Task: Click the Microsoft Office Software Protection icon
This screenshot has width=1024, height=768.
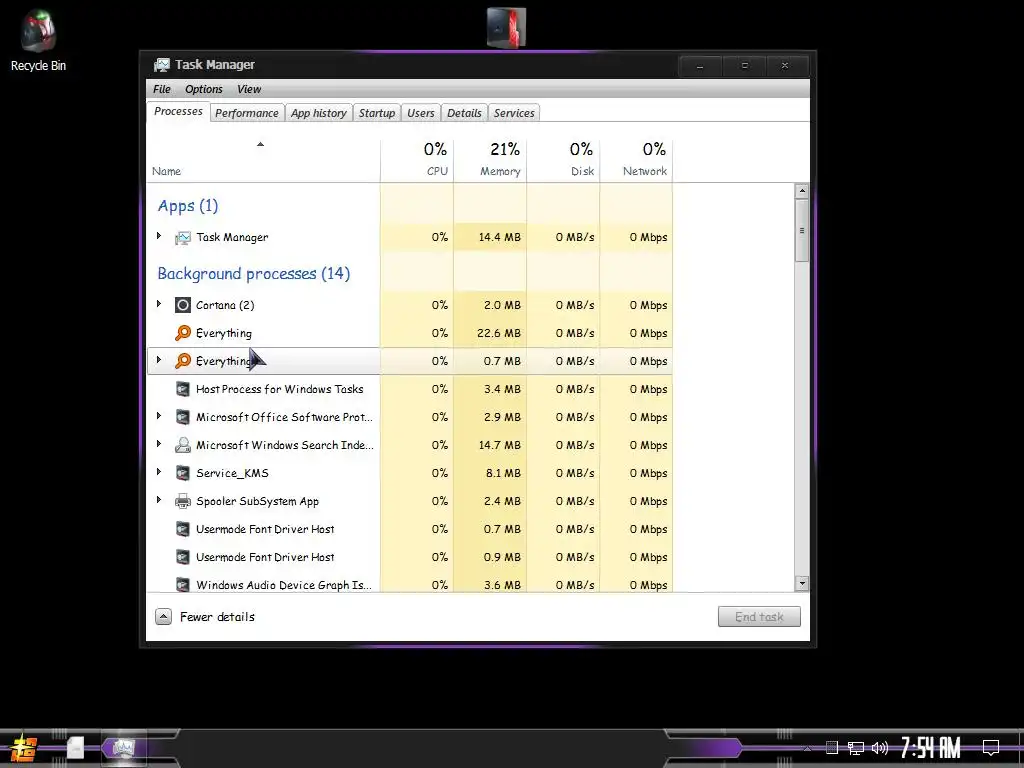Action: click(x=183, y=417)
